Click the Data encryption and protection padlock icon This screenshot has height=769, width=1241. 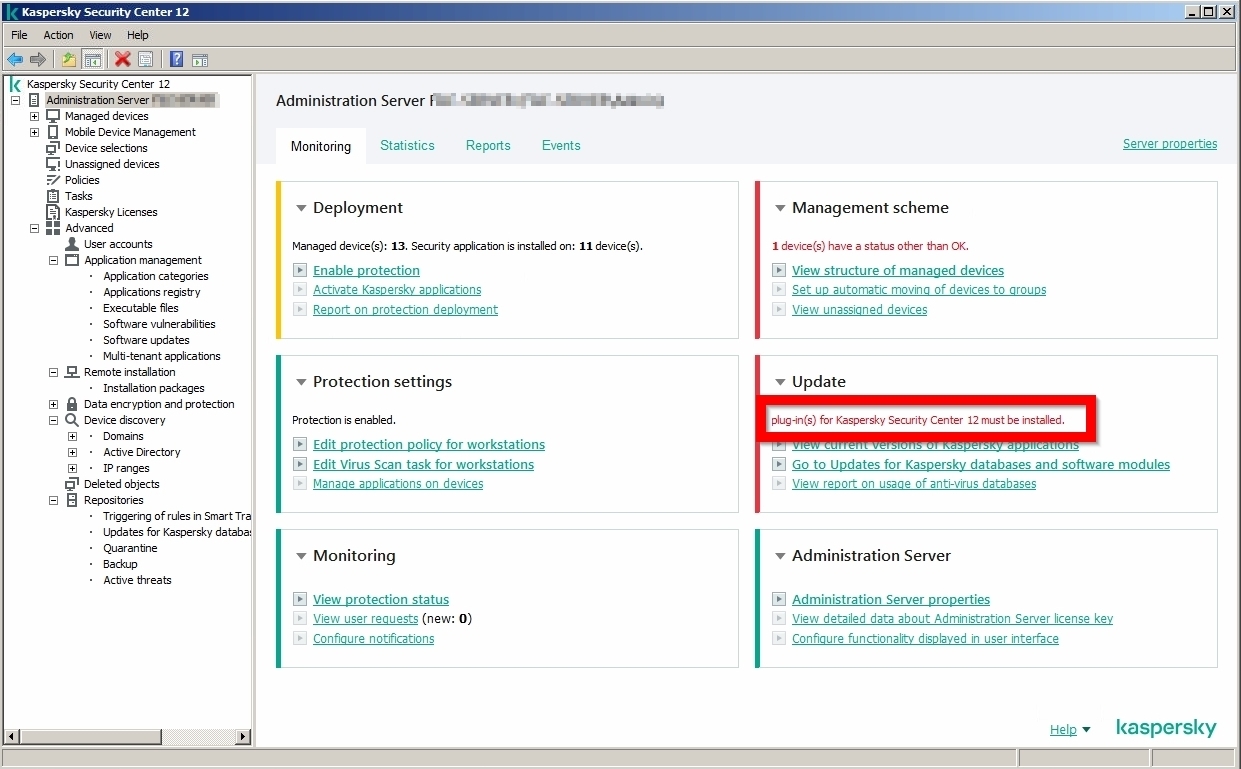tap(72, 404)
